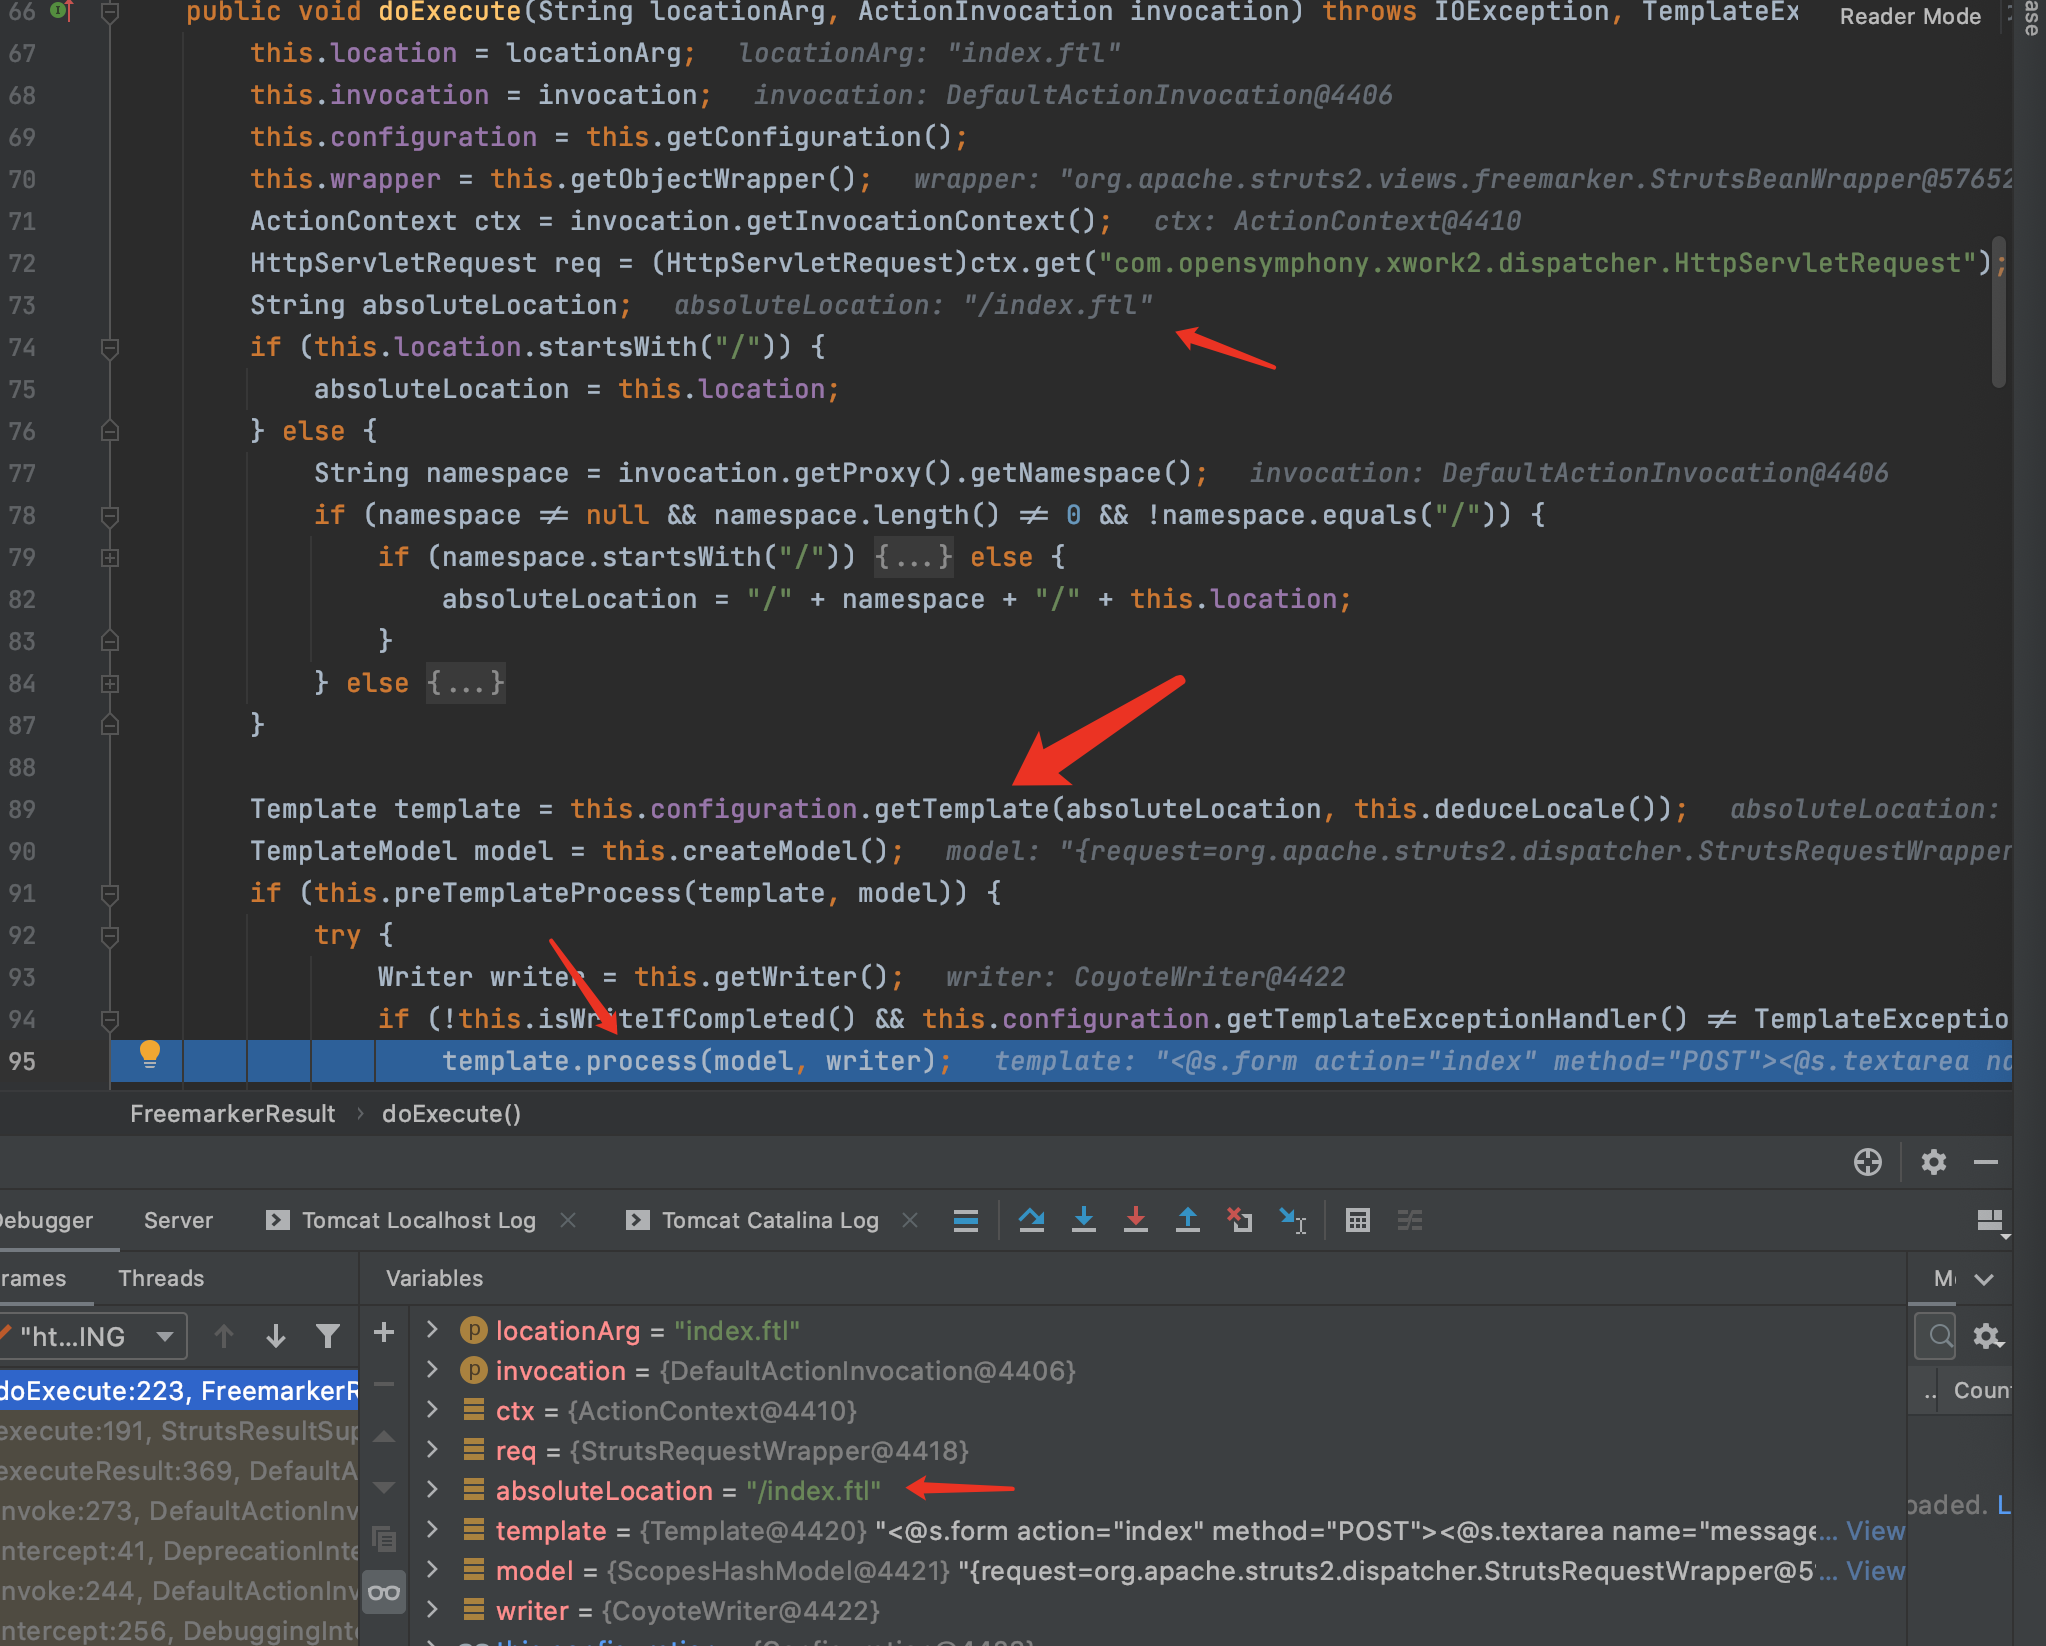Collapse code block at line 74
Image resolution: width=2046 pixels, height=1646 pixels.
pyautogui.click(x=110, y=347)
